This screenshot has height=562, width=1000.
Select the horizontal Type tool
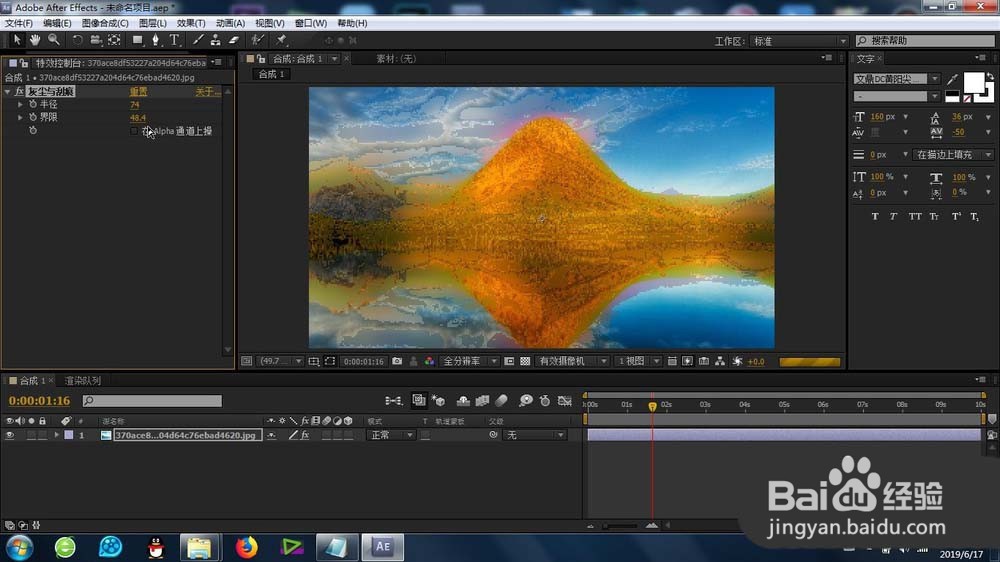pos(174,40)
